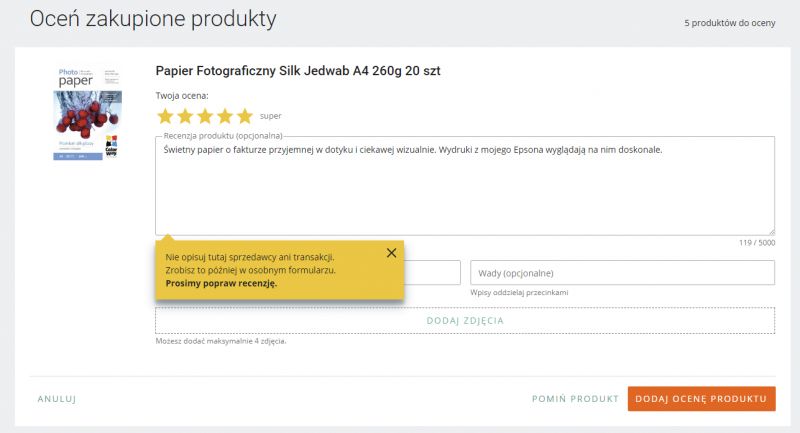
Task: Click the 'super' rating label
Action: [x=270, y=116]
